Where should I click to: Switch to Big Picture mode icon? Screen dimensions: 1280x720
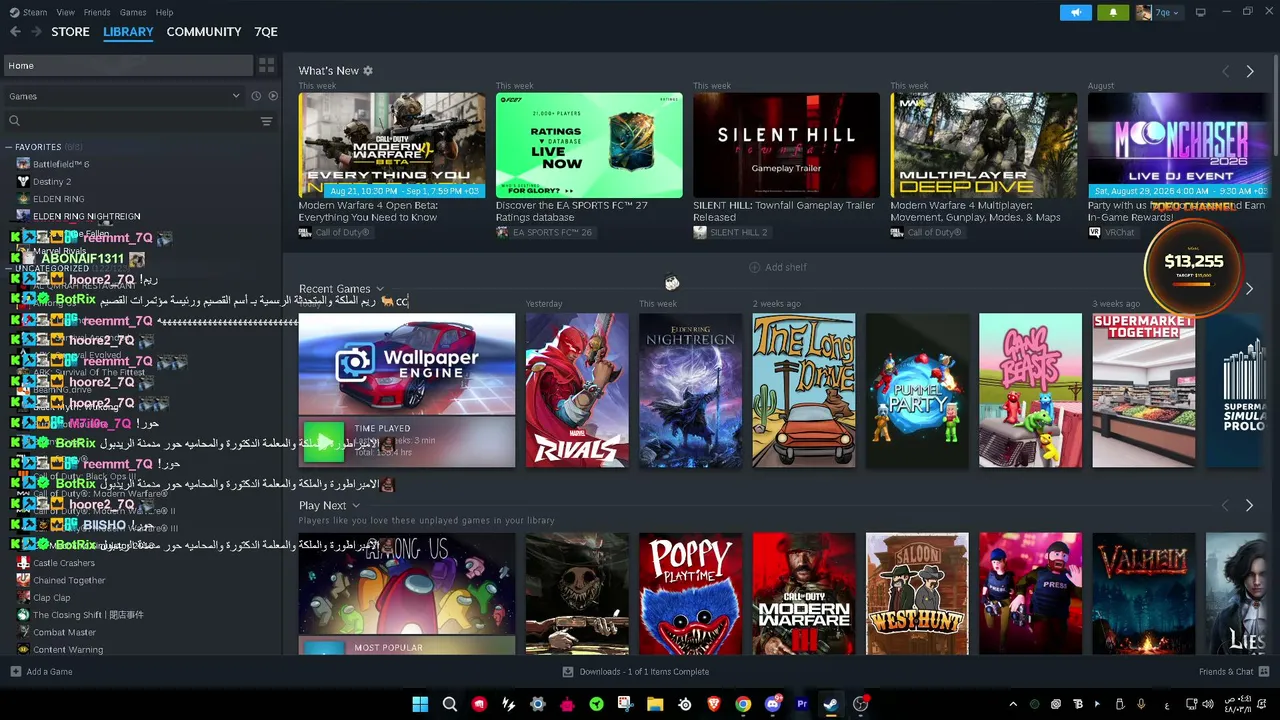point(1200,12)
